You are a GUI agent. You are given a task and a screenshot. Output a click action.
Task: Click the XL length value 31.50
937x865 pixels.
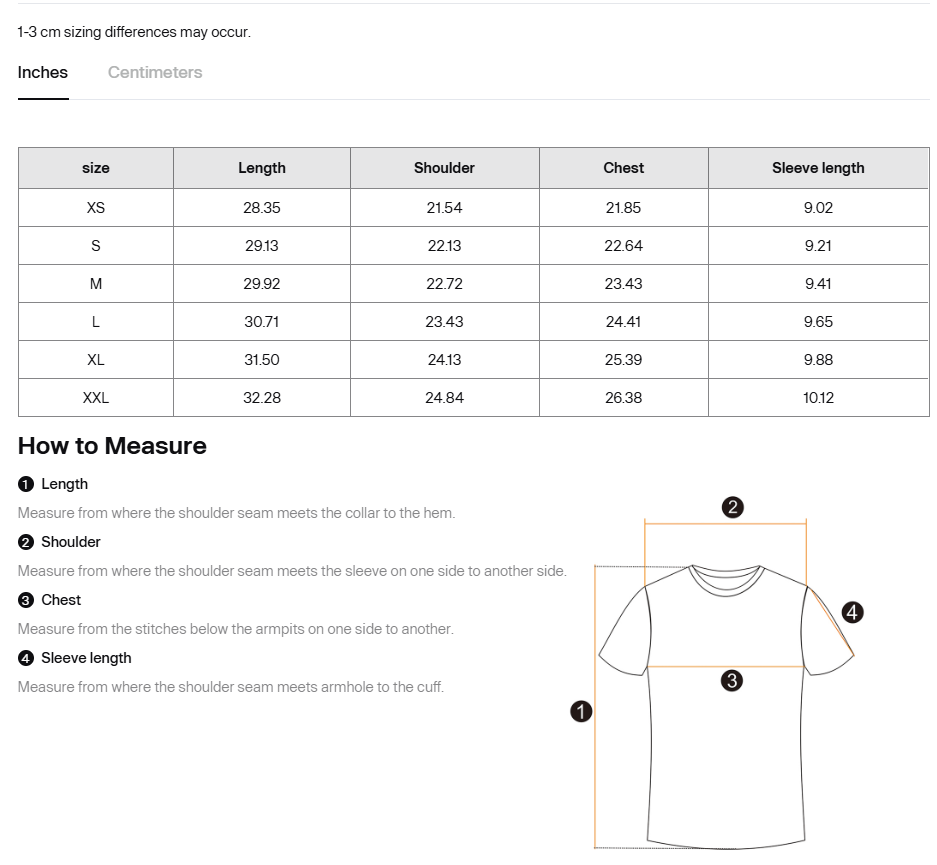pyautogui.click(x=262, y=360)
